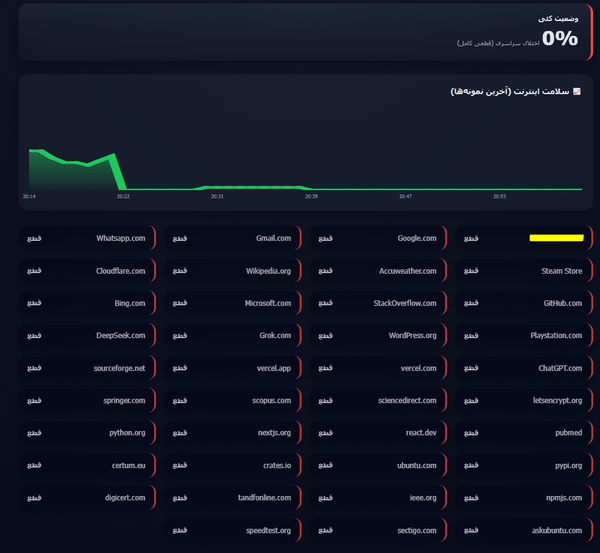Open the Whatsapp.com status card
This screenshot has height=553, width=600.
tap(88, 238)
